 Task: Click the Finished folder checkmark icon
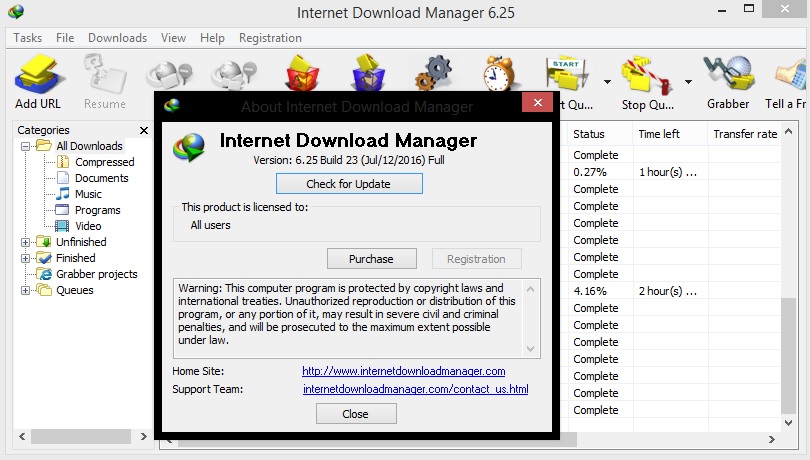pyautogui.click(x=45, y=258)
